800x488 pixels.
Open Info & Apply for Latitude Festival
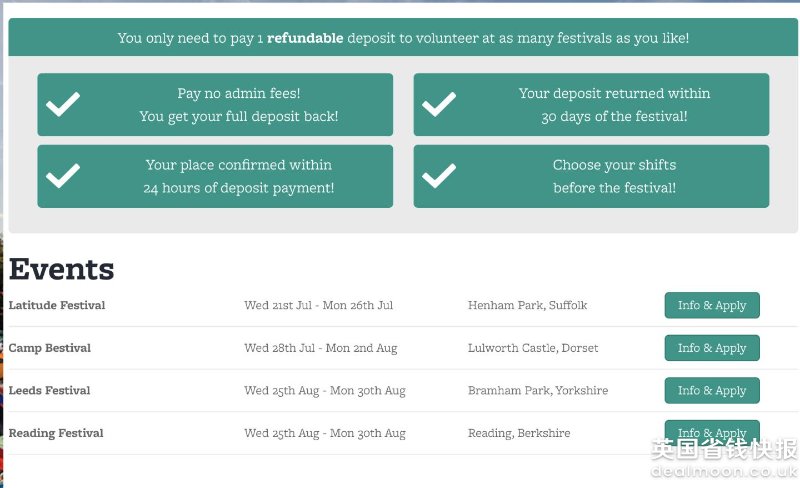pyautogui.click(x=712, y=305)
